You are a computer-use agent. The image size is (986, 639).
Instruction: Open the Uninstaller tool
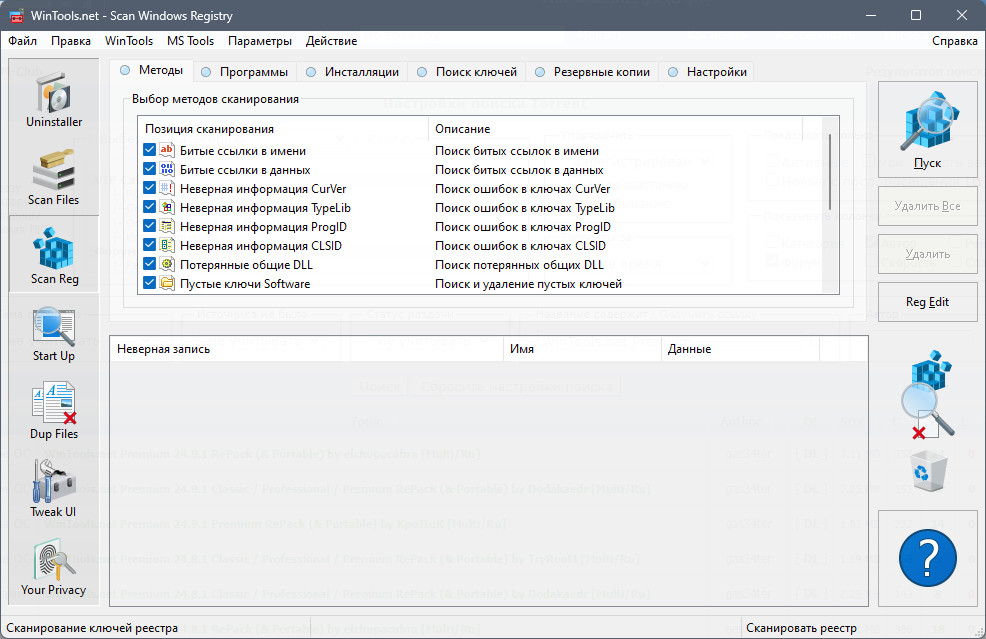pos(54,100)
